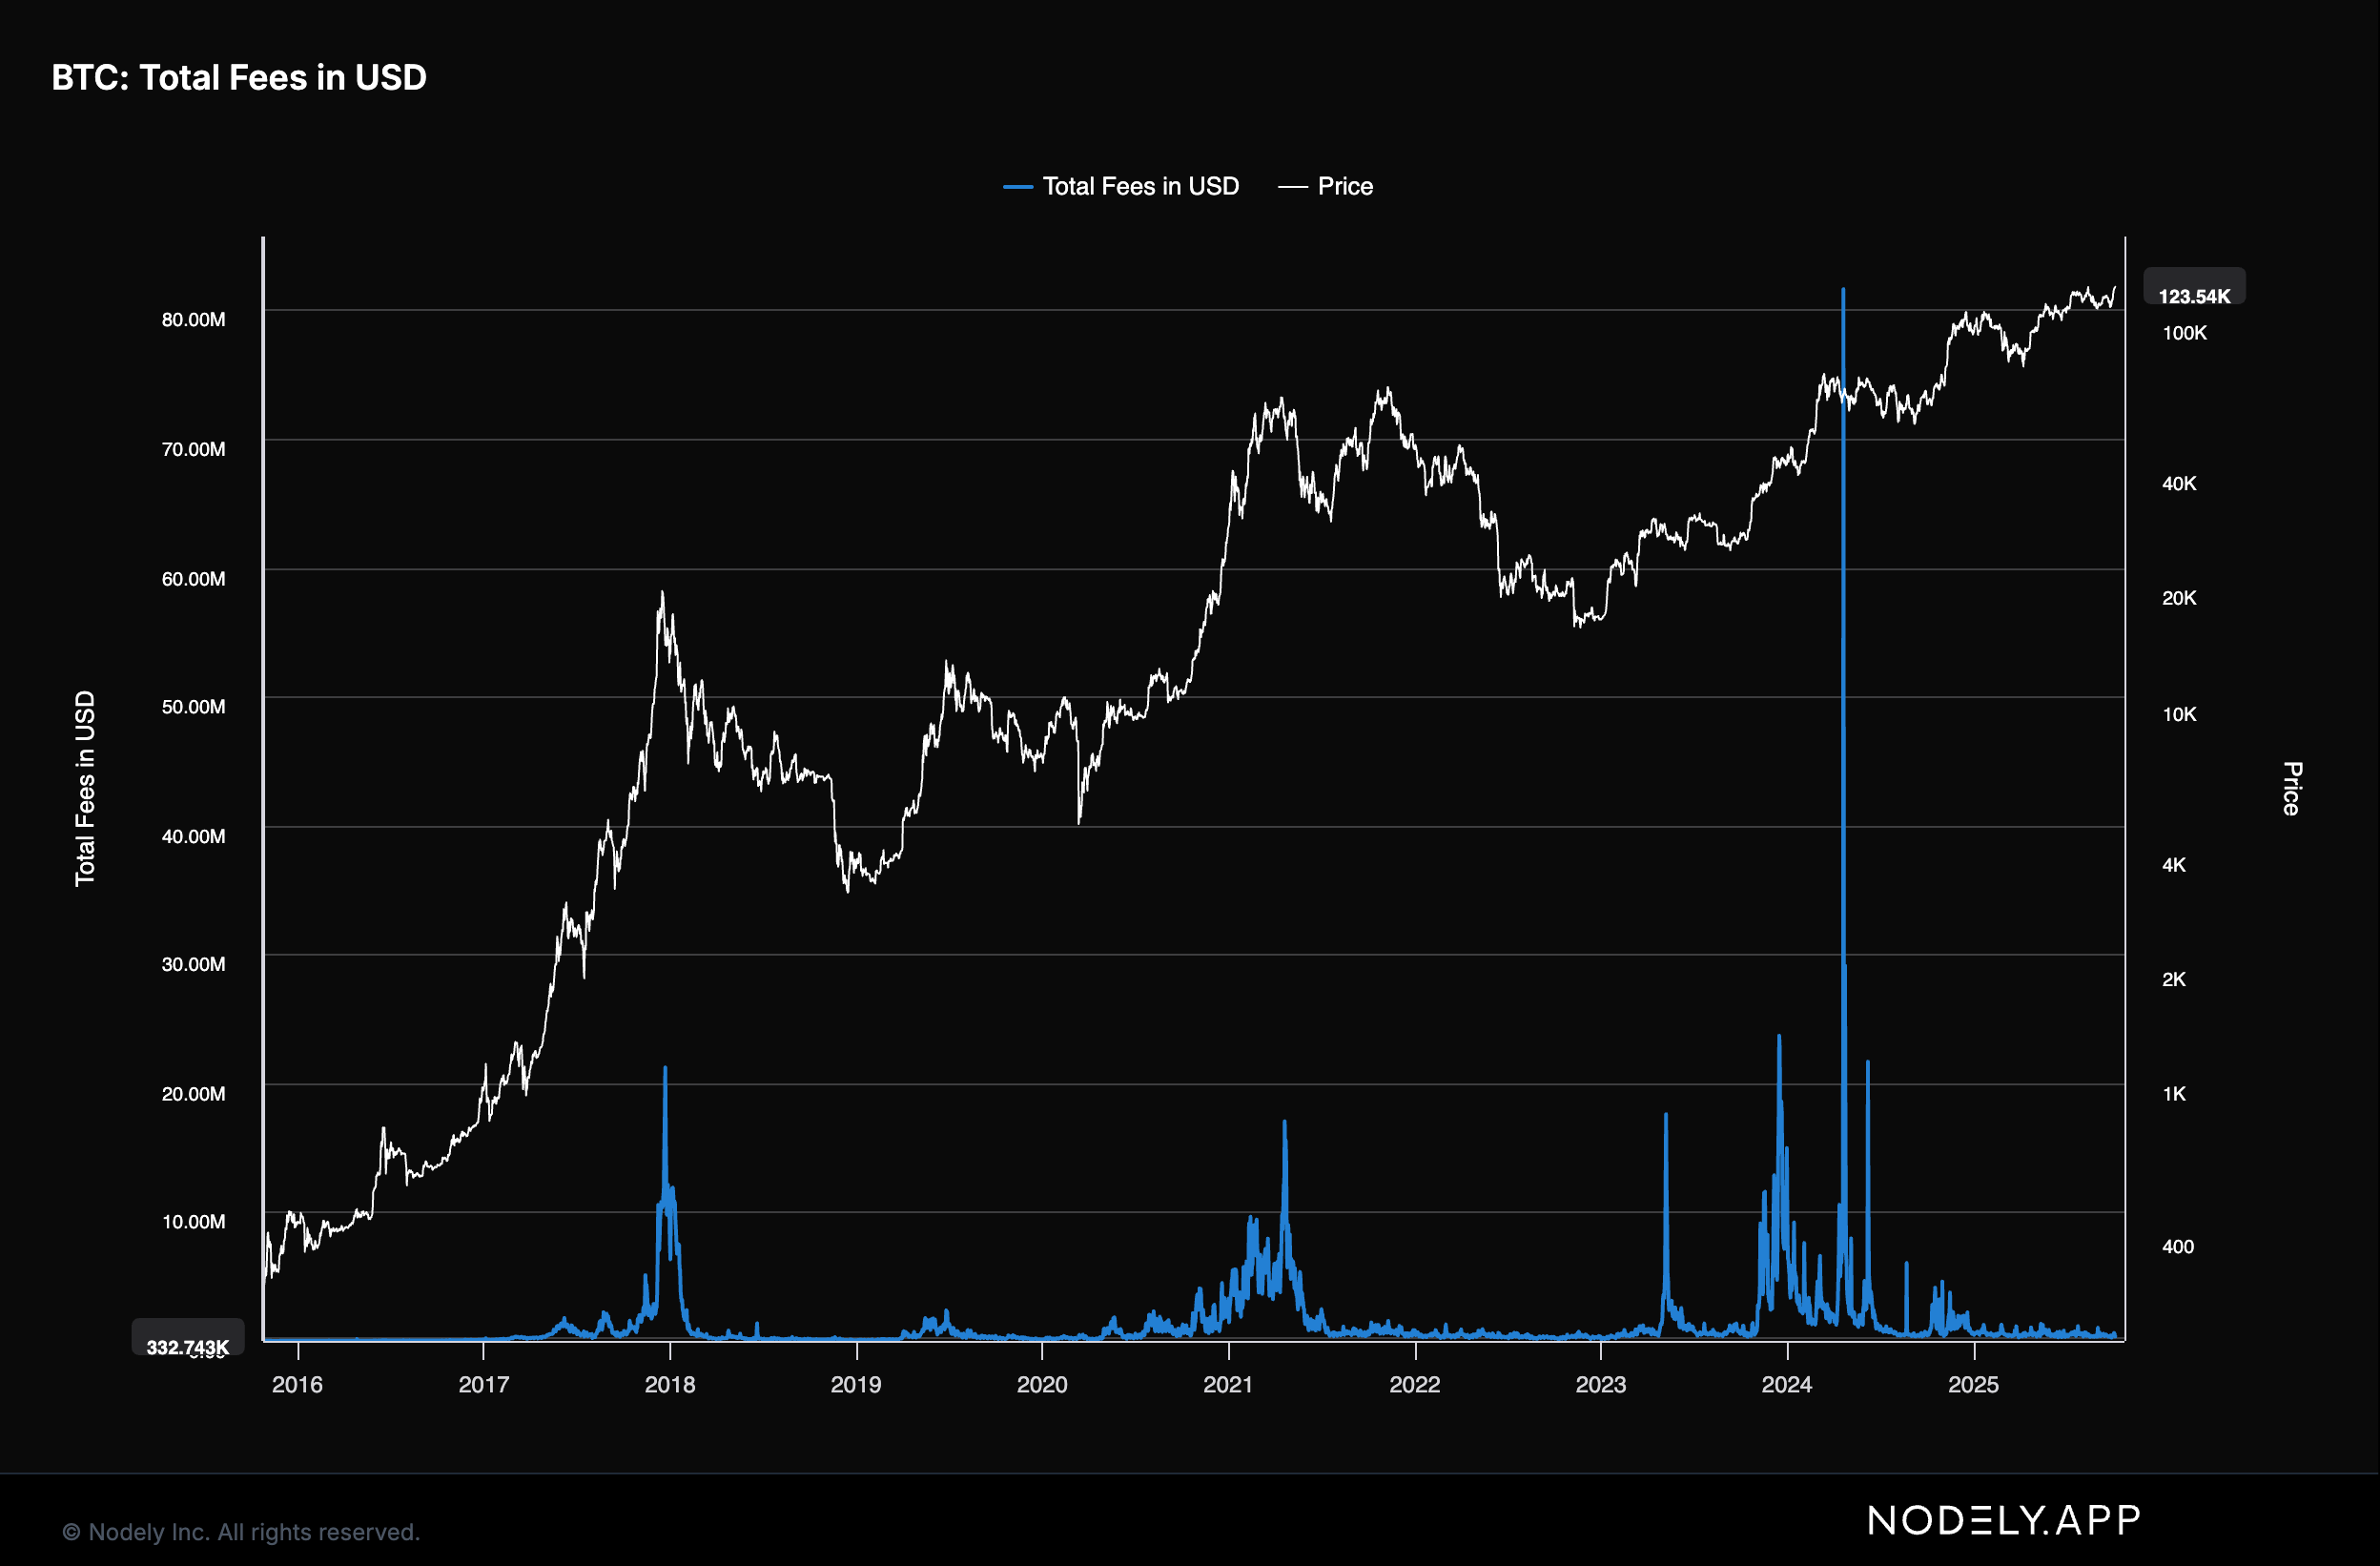Screen dimensions: 2380x1566
Task: Select the 2021 x-axis tick label
Action: pyautogui.click(x=1228, y=1384)
